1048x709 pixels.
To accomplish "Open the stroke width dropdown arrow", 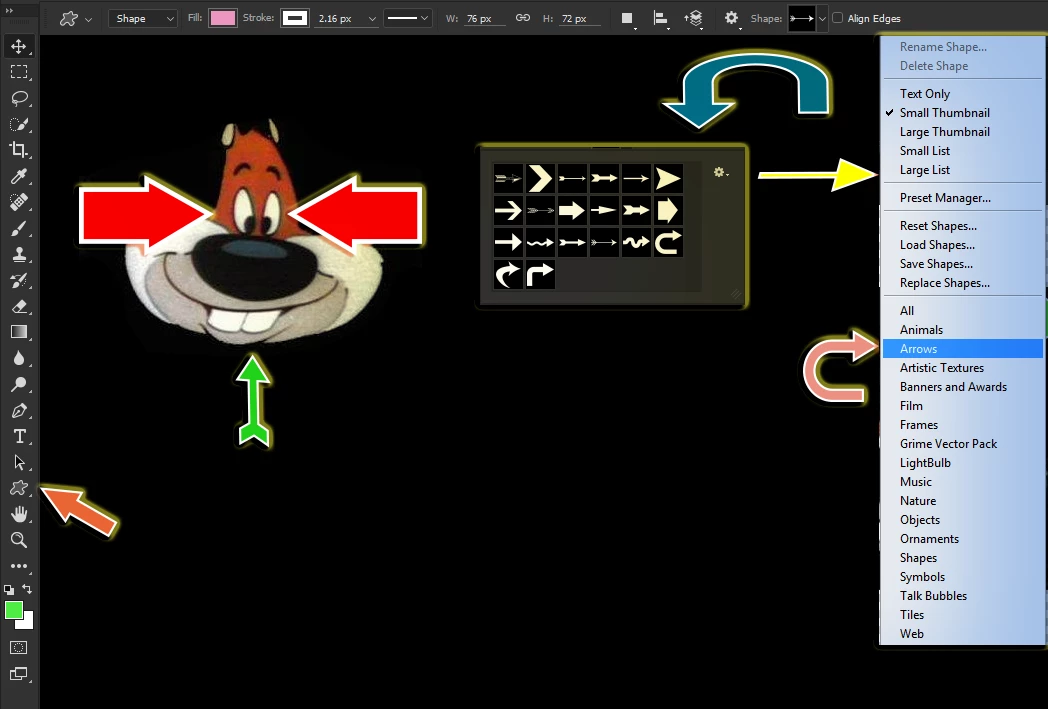I will (x=372, y=19).
